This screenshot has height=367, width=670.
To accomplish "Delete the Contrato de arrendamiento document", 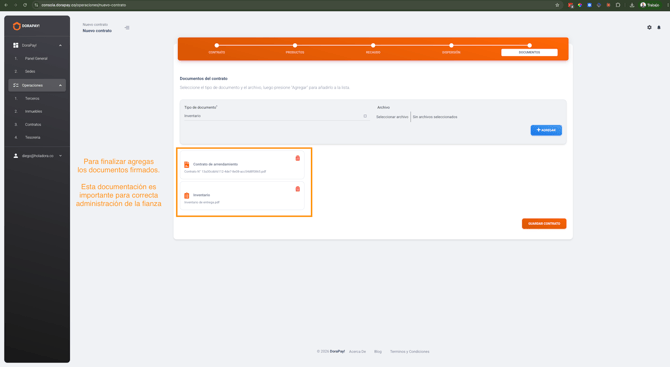I will tap(298, 159).
